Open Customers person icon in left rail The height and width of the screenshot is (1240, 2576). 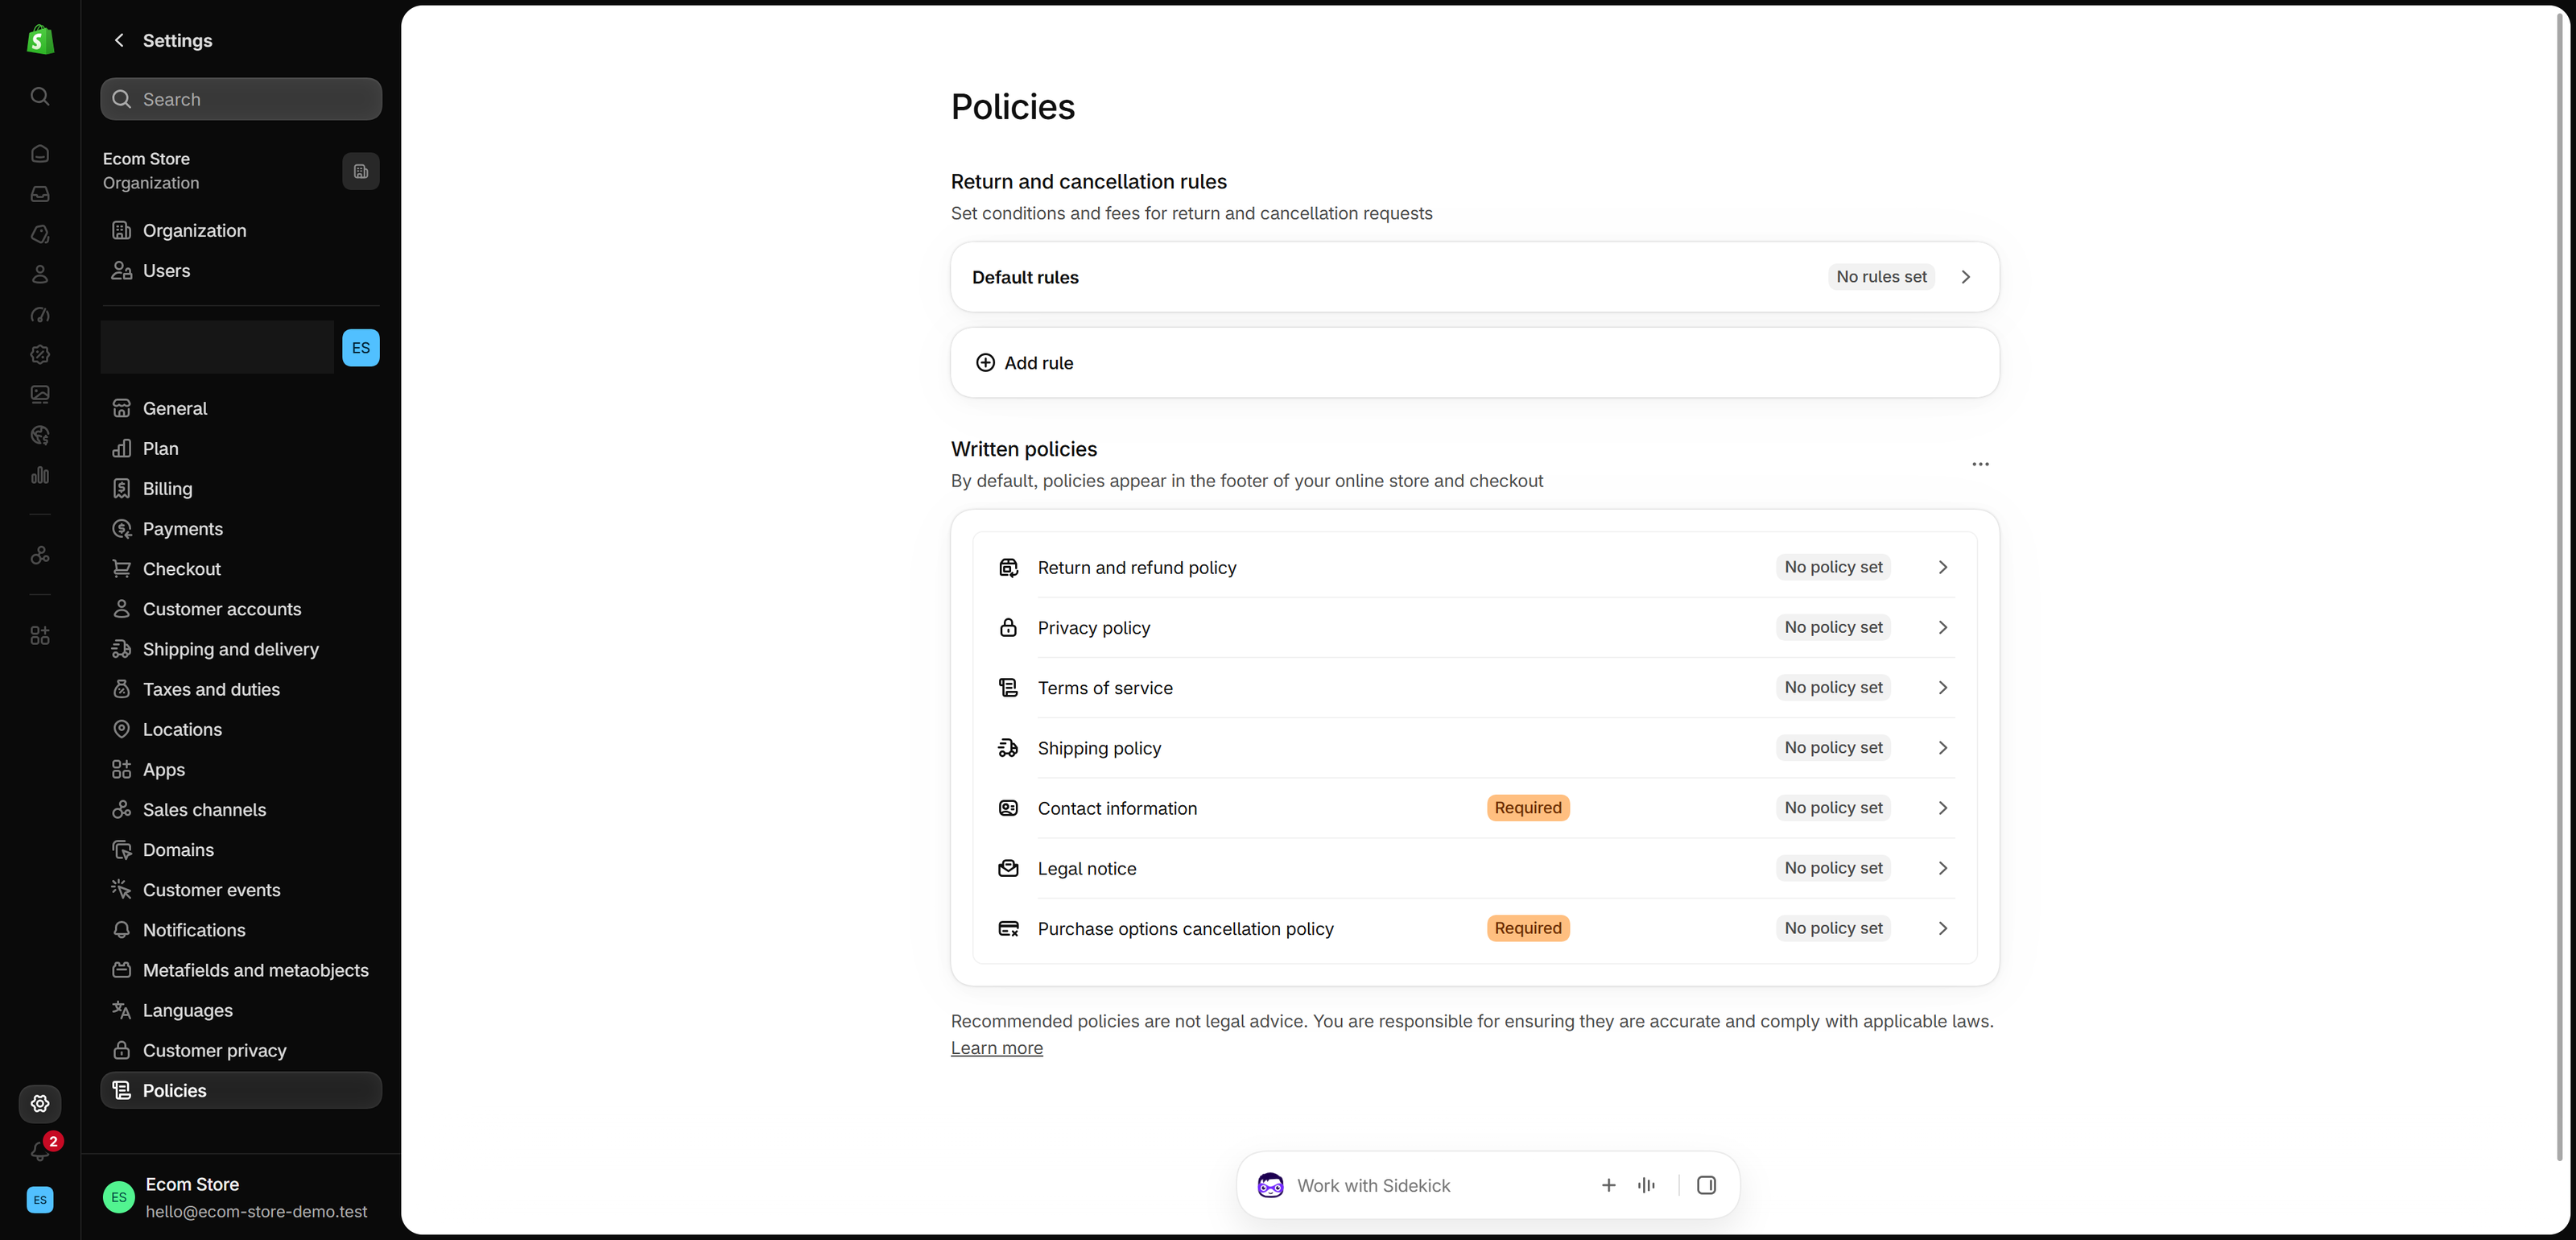tap(40, 274)
